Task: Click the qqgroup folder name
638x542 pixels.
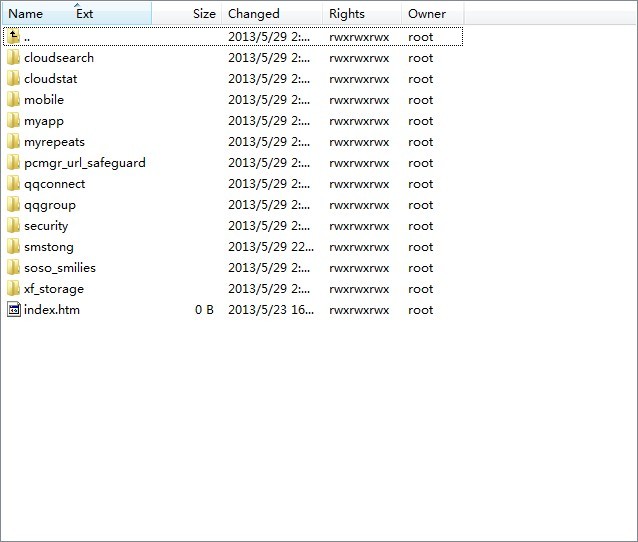Action: 50,205
